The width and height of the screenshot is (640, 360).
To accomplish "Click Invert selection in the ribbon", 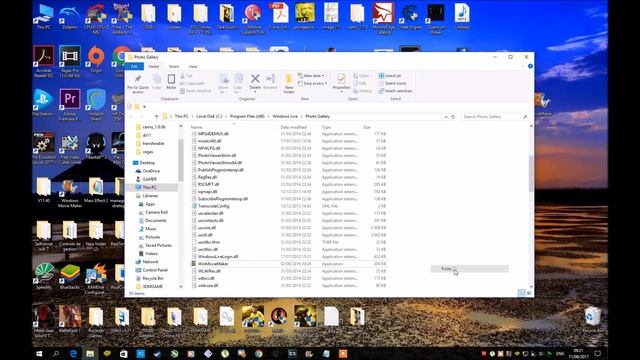I will point(396,91).
